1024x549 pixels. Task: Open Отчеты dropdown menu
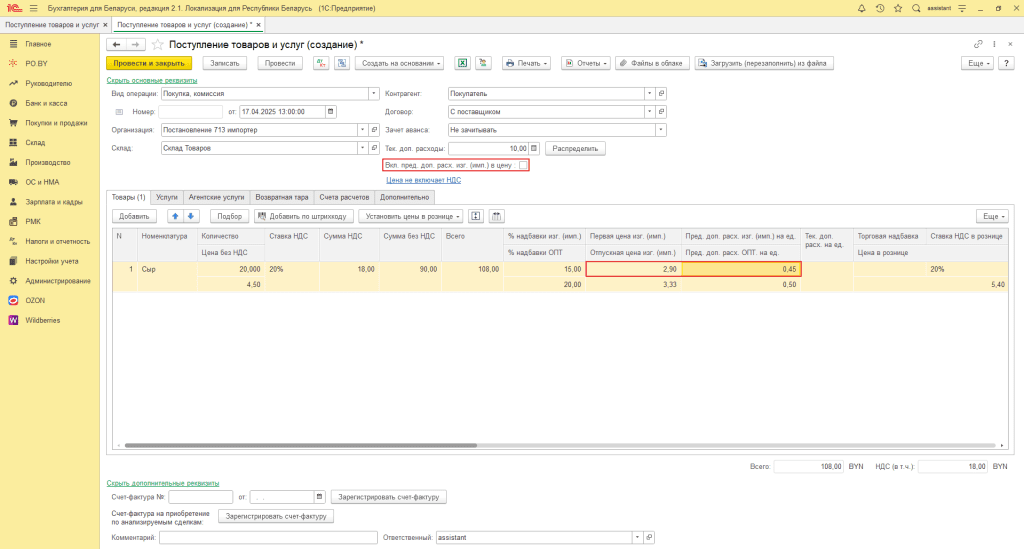[x=586, y=63]
